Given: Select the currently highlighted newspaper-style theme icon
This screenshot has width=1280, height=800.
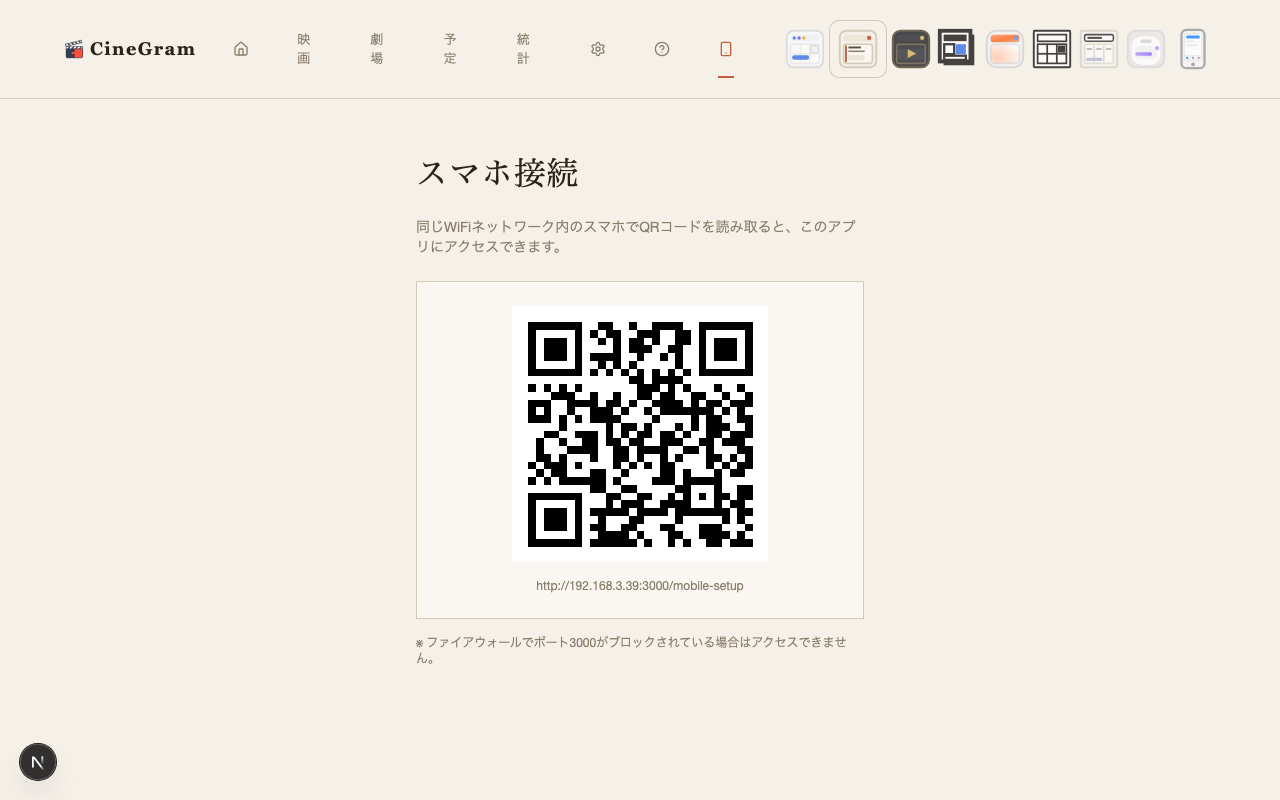Looking at the screenshot, I should tap(857, 48).
